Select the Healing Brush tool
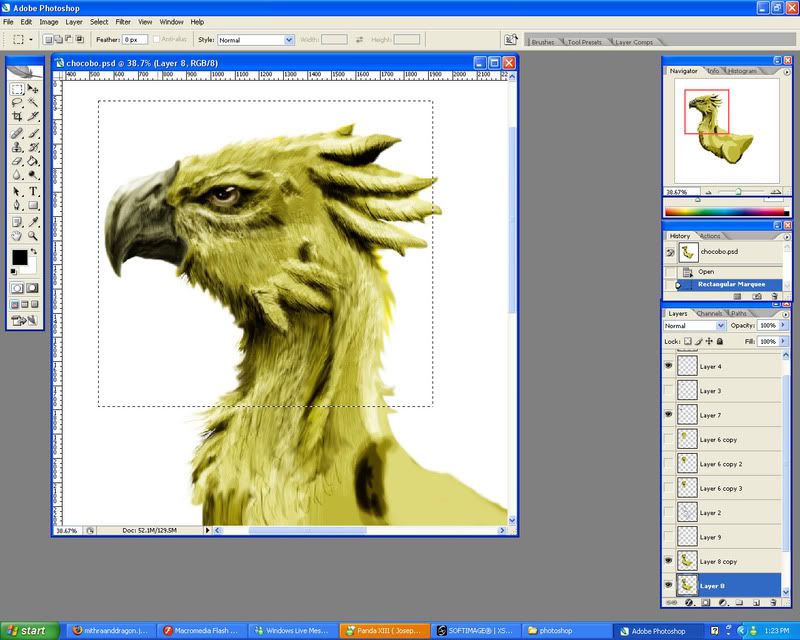The height and width of the screenshot is (640, 800). pos(17,134)
